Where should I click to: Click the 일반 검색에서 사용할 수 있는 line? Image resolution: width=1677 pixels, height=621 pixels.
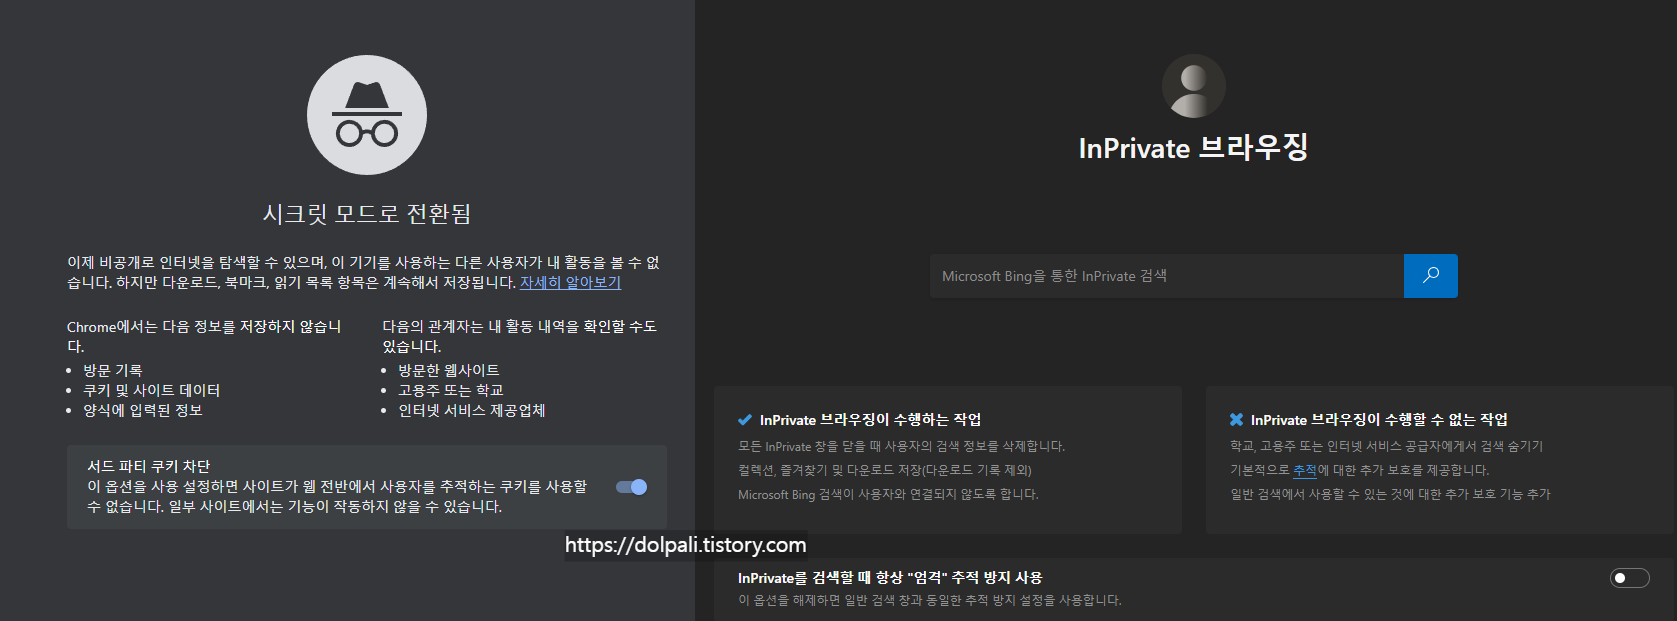1391,494
